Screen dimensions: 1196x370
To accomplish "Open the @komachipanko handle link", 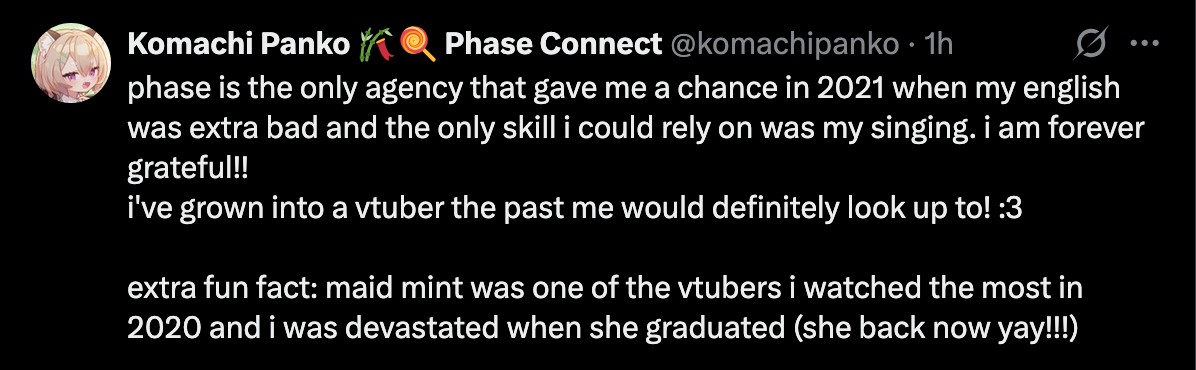I will pyautogui.click(x=784, y=46).
